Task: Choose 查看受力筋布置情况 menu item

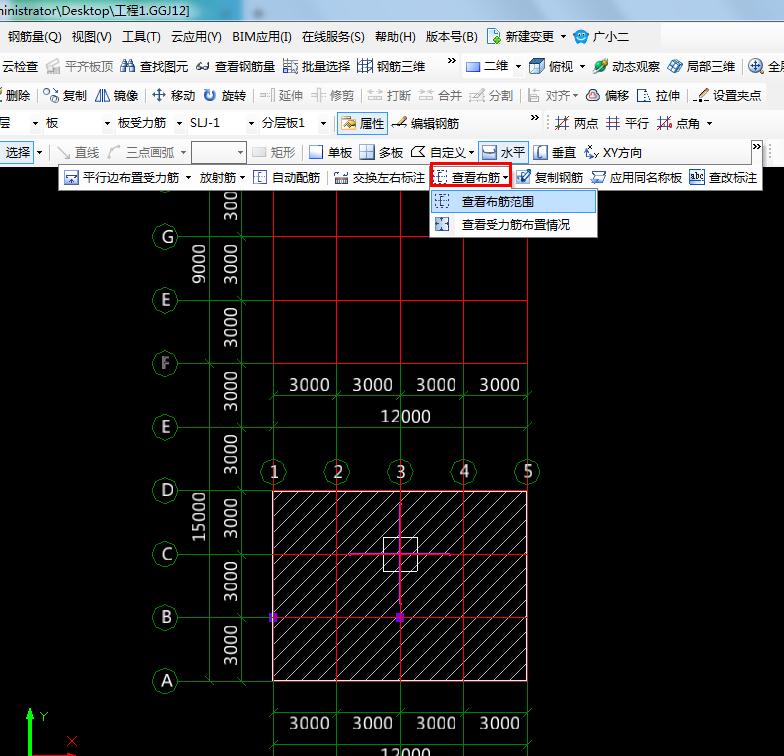Action: click(514, 224)
